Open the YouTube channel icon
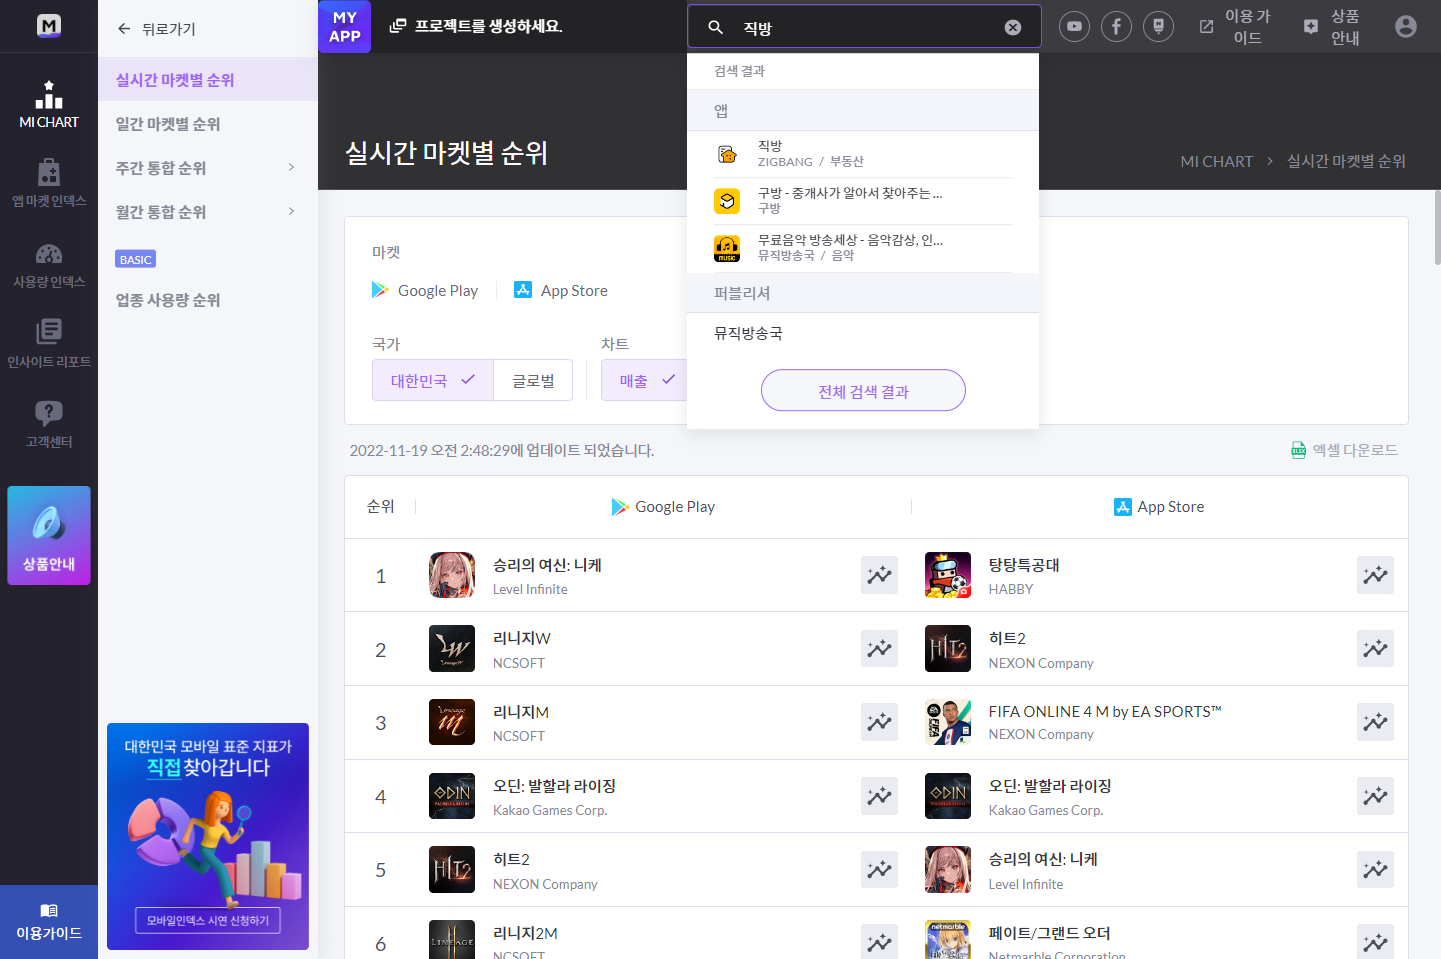The image size is (1441, 959). 1074,26
